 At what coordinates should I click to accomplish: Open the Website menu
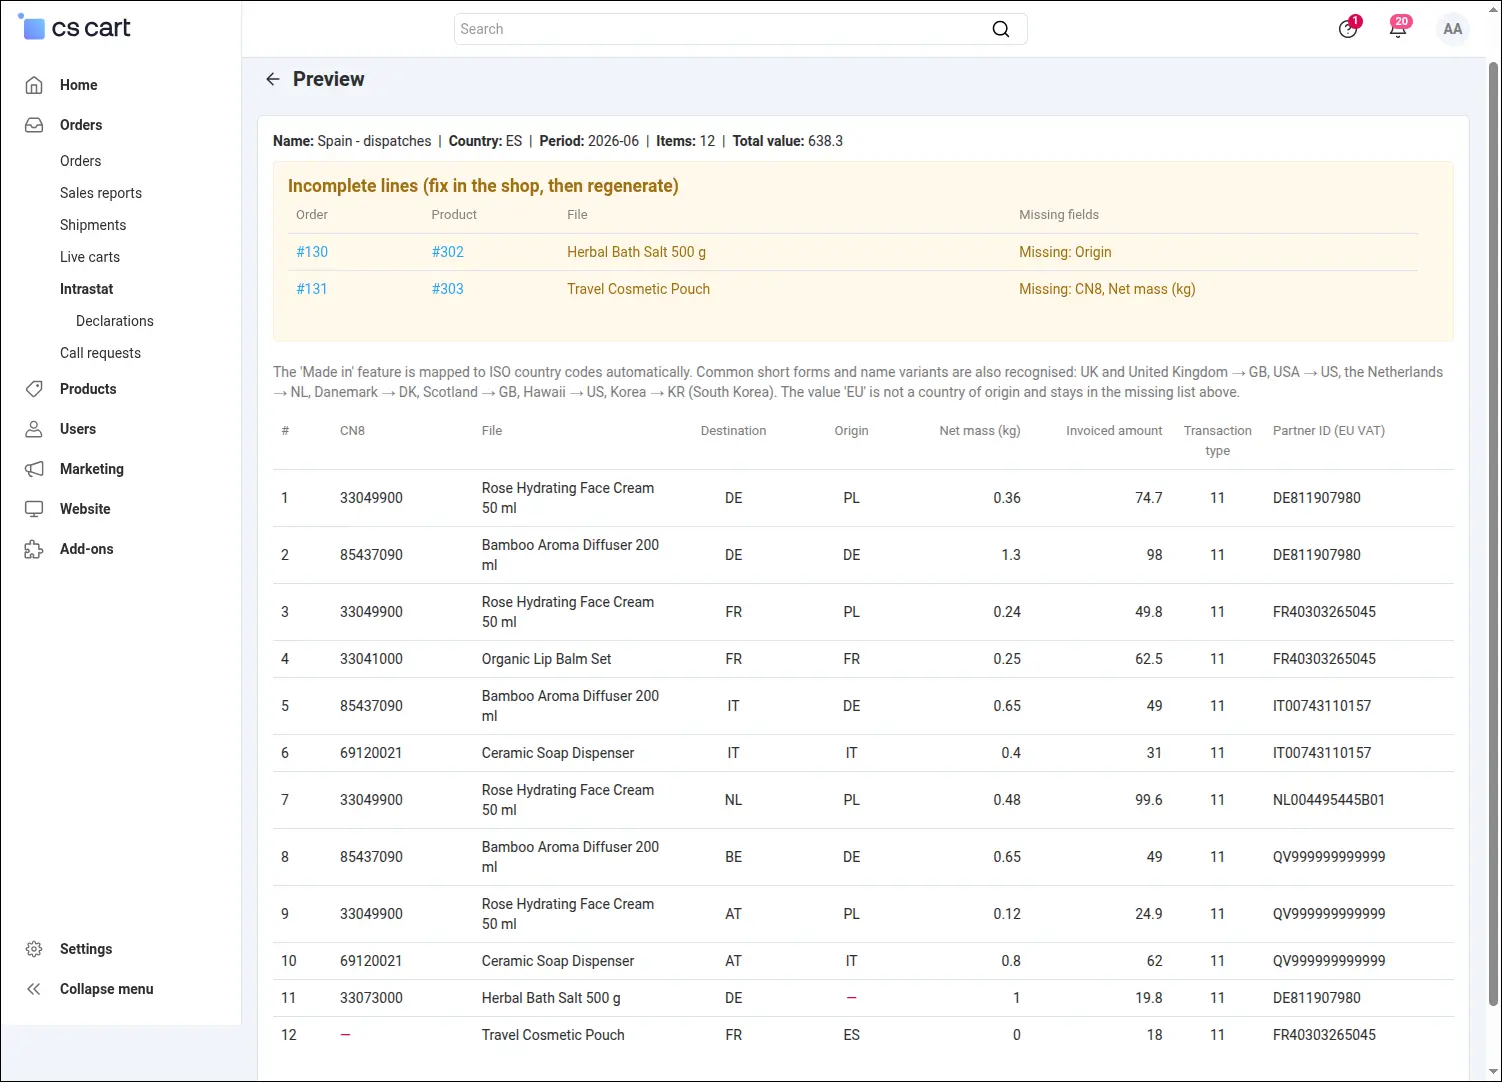click(85, 509)
